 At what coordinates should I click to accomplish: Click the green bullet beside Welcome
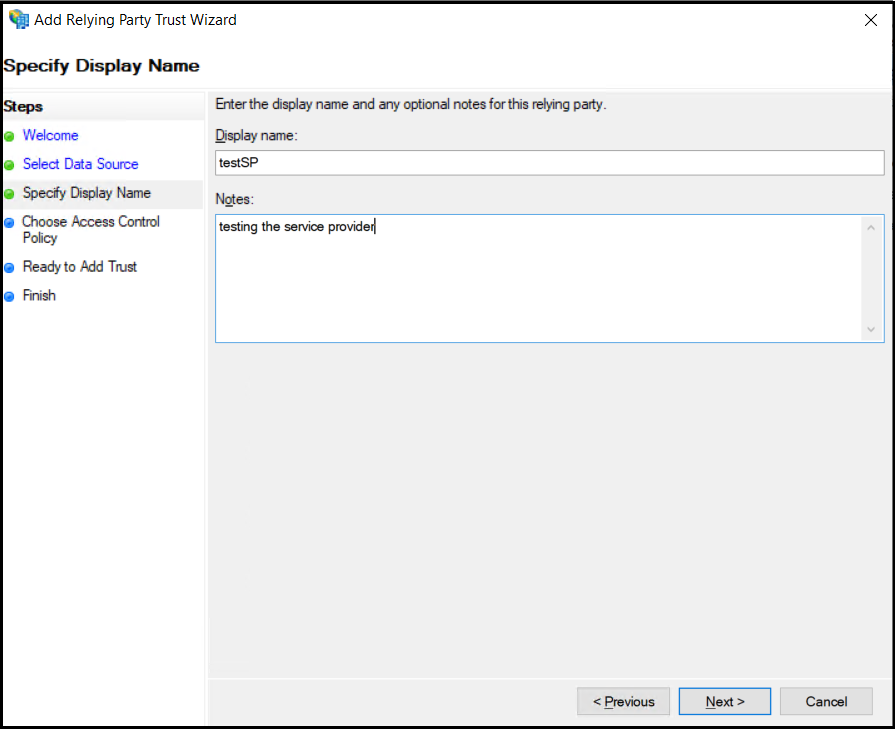pyautogui.click(x=9, y=136)
